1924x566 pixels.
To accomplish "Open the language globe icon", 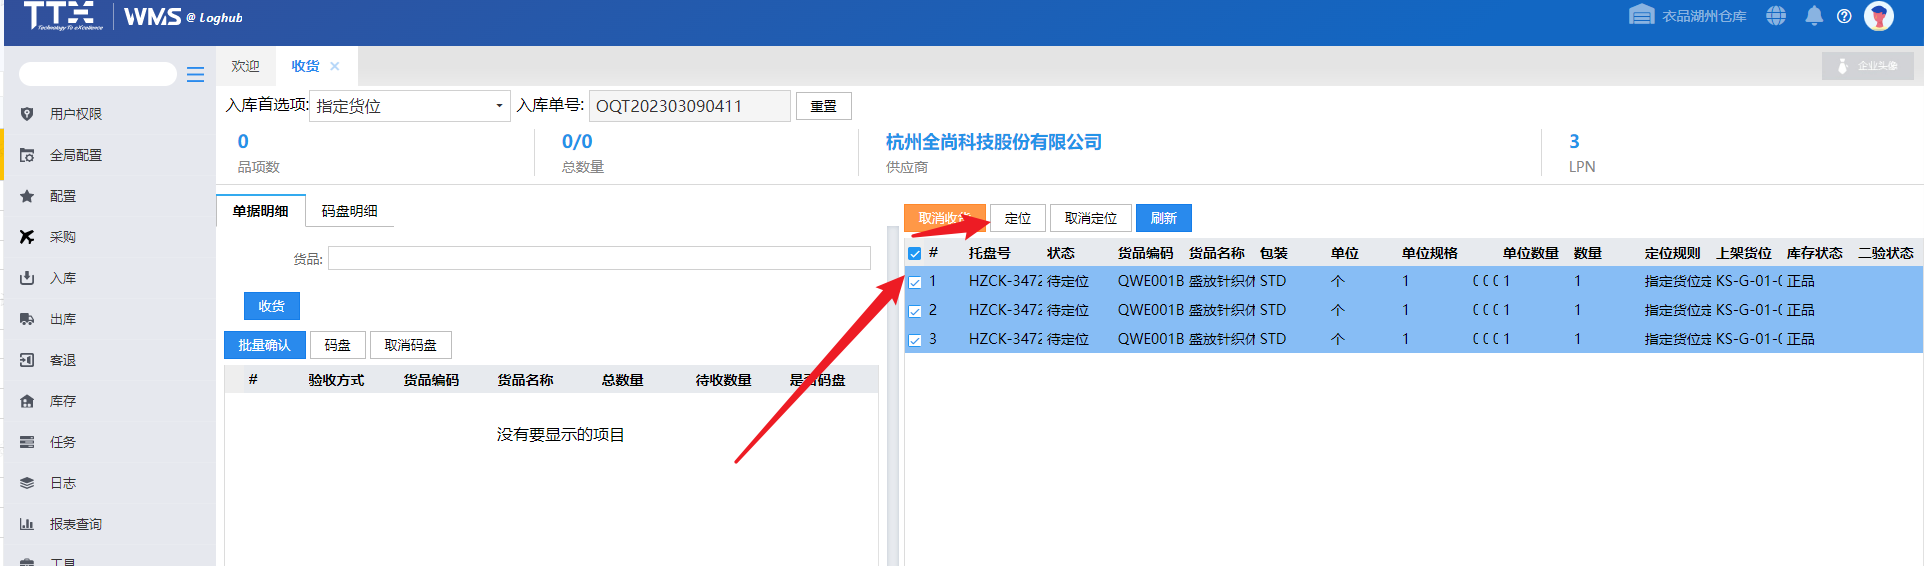I will coord(1776,16).
